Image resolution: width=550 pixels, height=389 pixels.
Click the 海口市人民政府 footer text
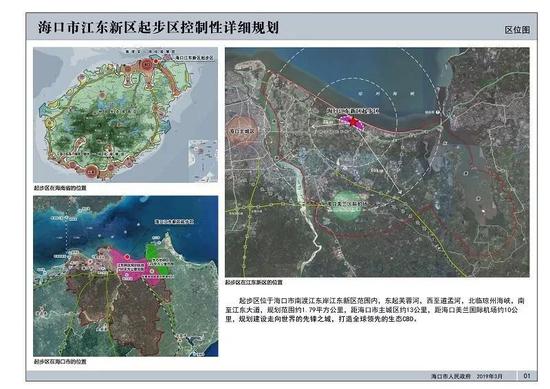tap(450, 376)
